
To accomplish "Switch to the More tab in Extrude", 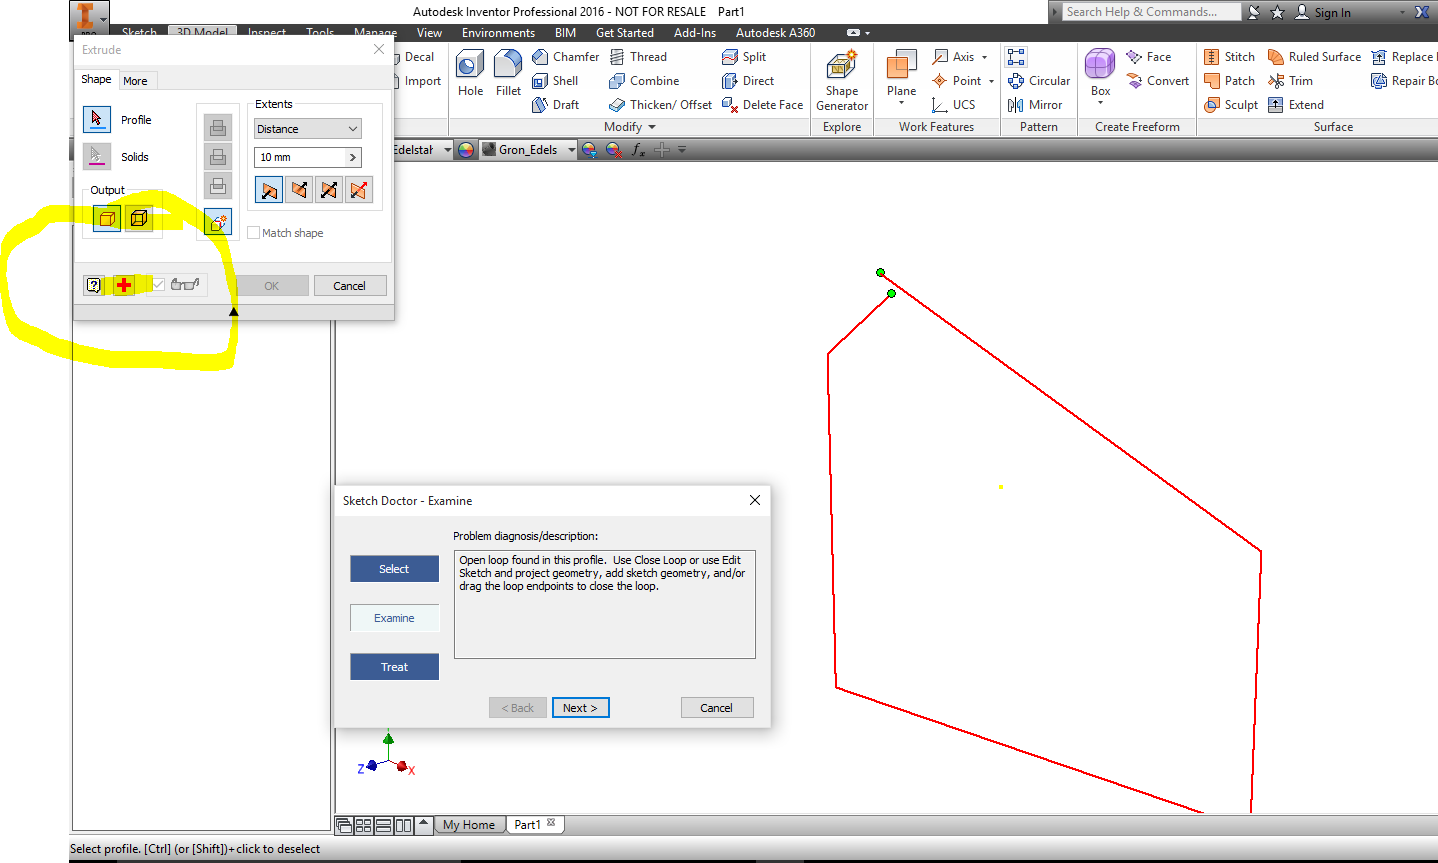I will (136, 80).
